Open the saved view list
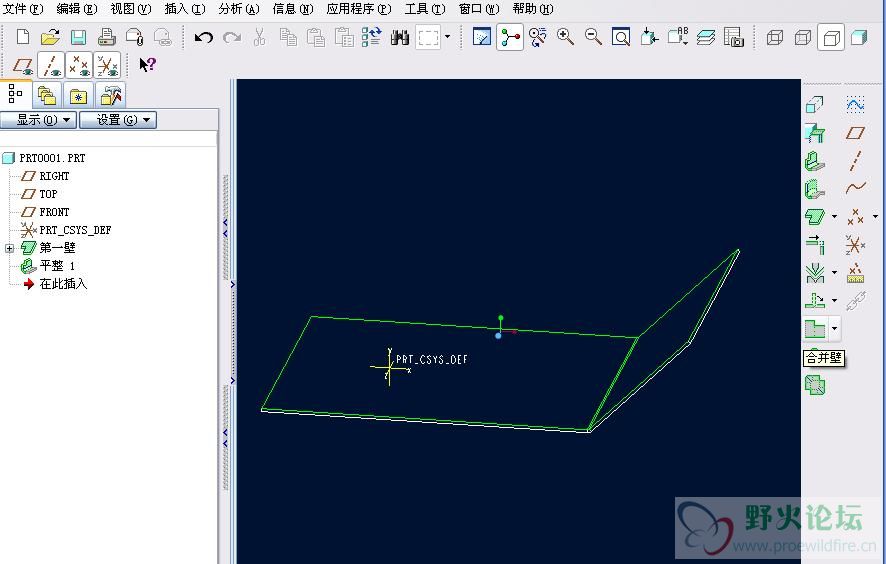Screen dimensions: 886x564 tap(677, 37)
